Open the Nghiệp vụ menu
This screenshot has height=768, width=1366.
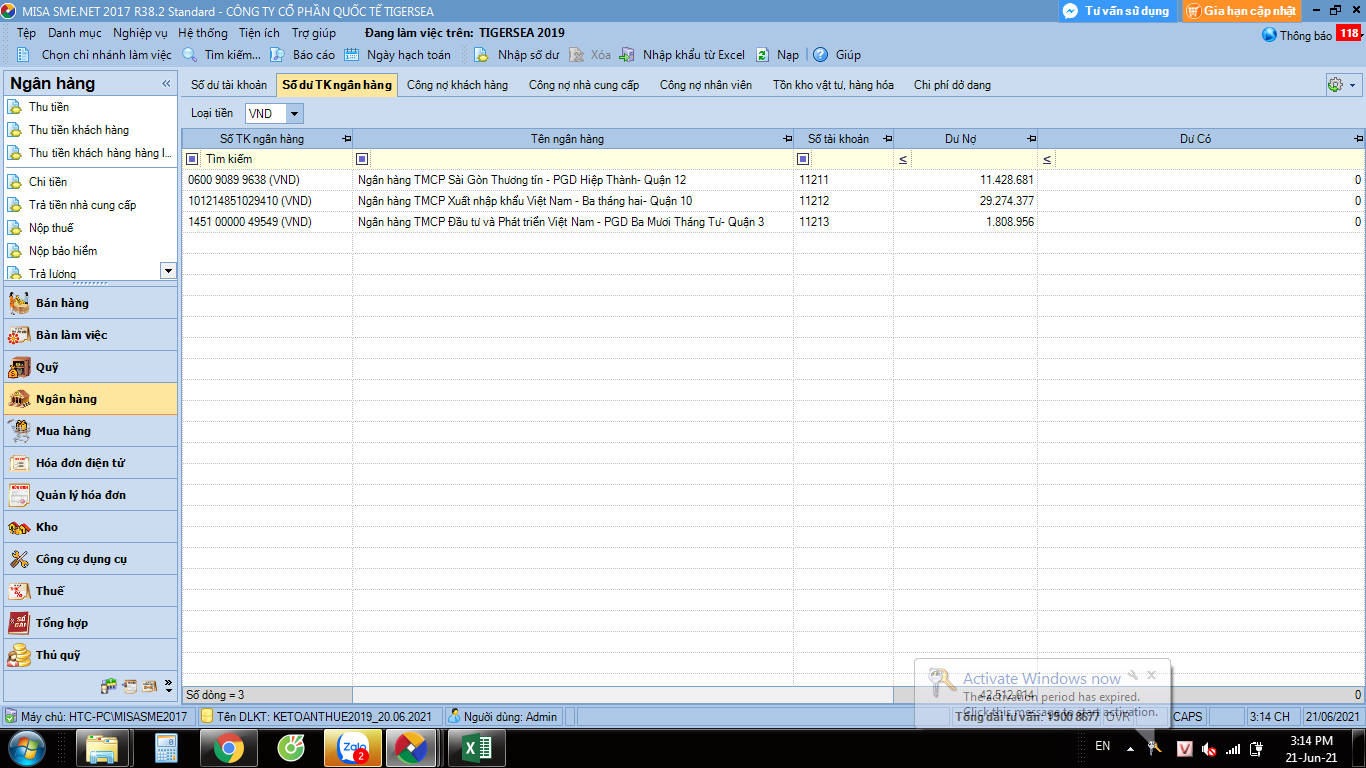click(140, 33)
